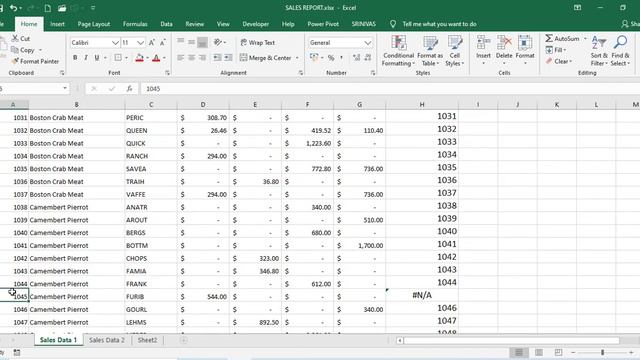Click Increase Decimal icon

pyautogui.click(x=356, y=58)
